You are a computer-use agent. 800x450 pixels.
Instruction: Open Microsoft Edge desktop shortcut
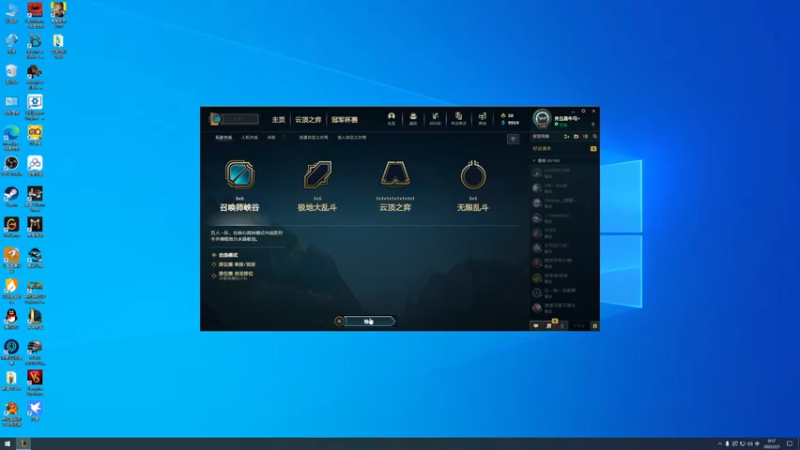click(x=11, y=137)
